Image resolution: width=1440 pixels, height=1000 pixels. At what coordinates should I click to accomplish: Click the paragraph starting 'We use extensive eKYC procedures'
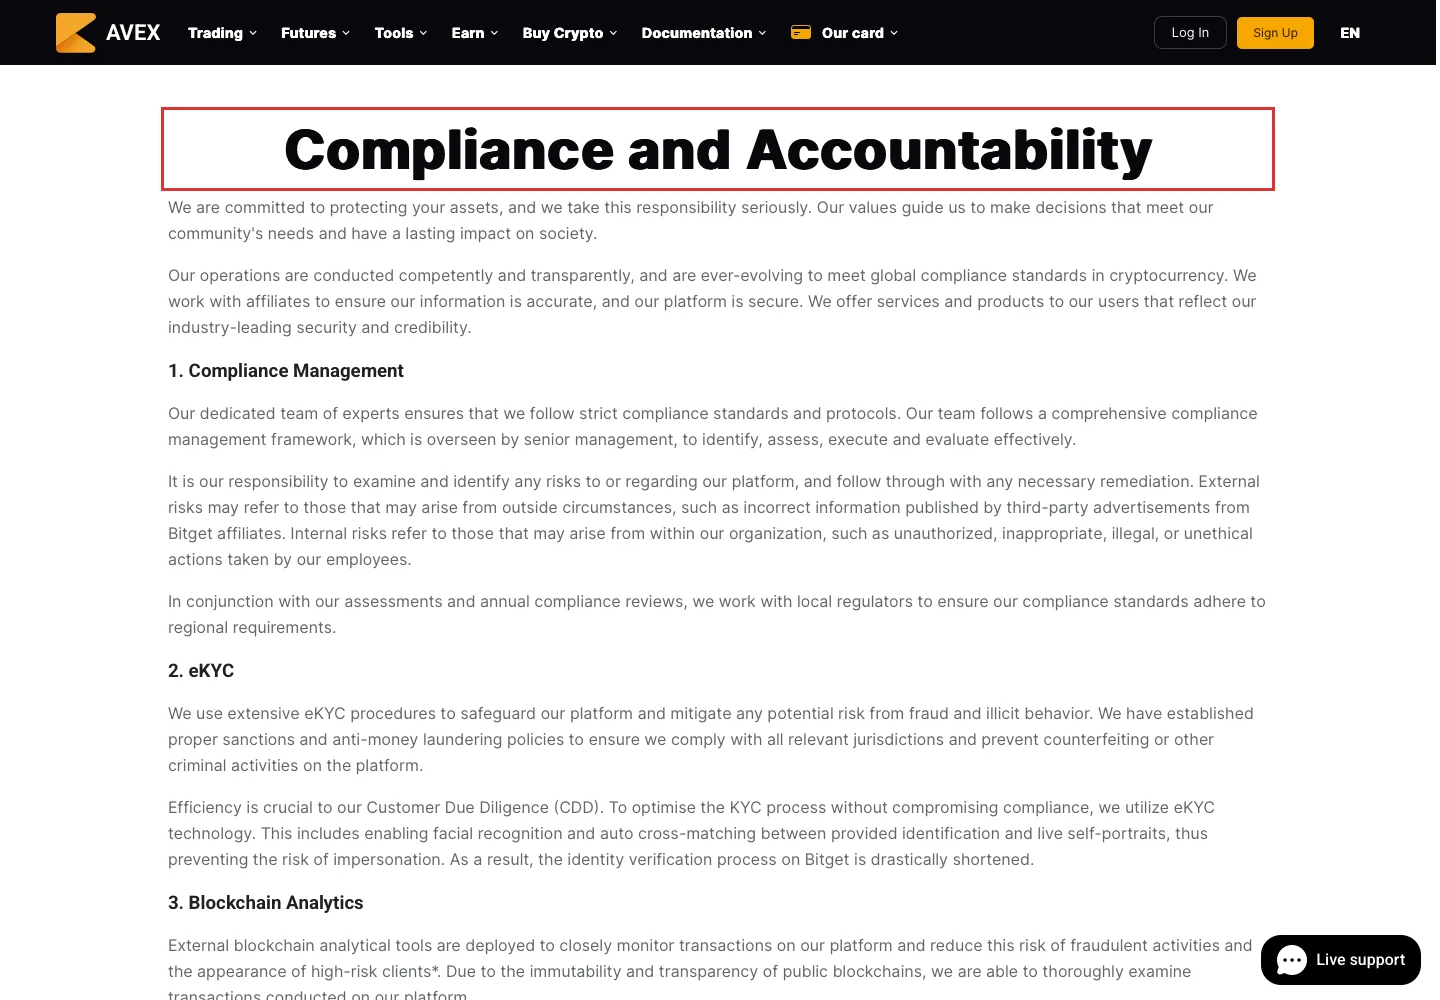(711, 740)
